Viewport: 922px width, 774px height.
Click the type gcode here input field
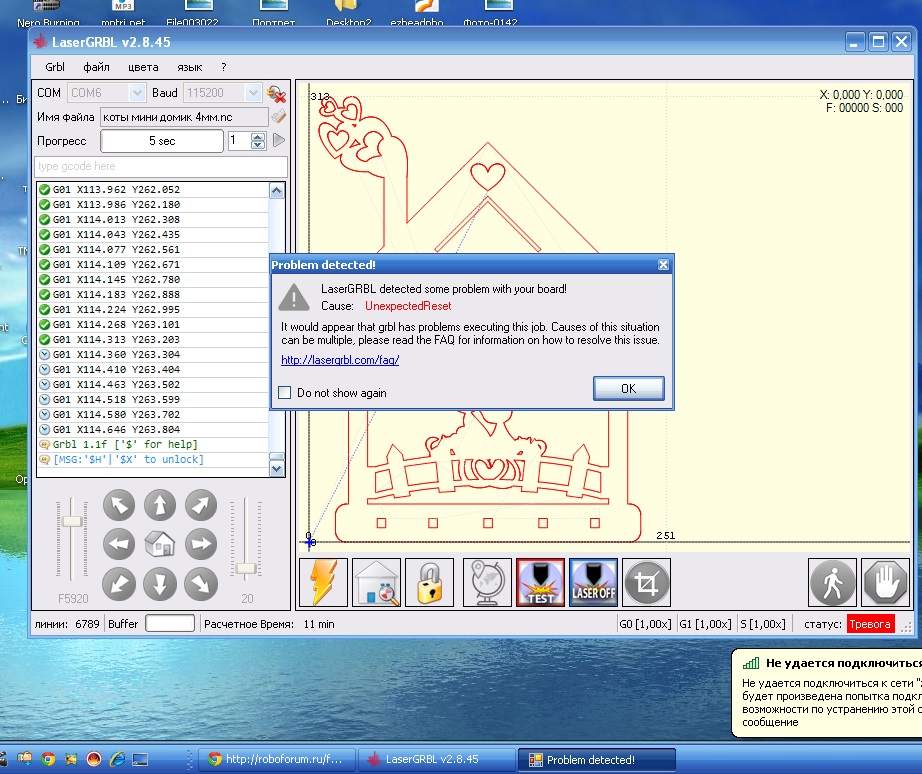pos(161,166)
